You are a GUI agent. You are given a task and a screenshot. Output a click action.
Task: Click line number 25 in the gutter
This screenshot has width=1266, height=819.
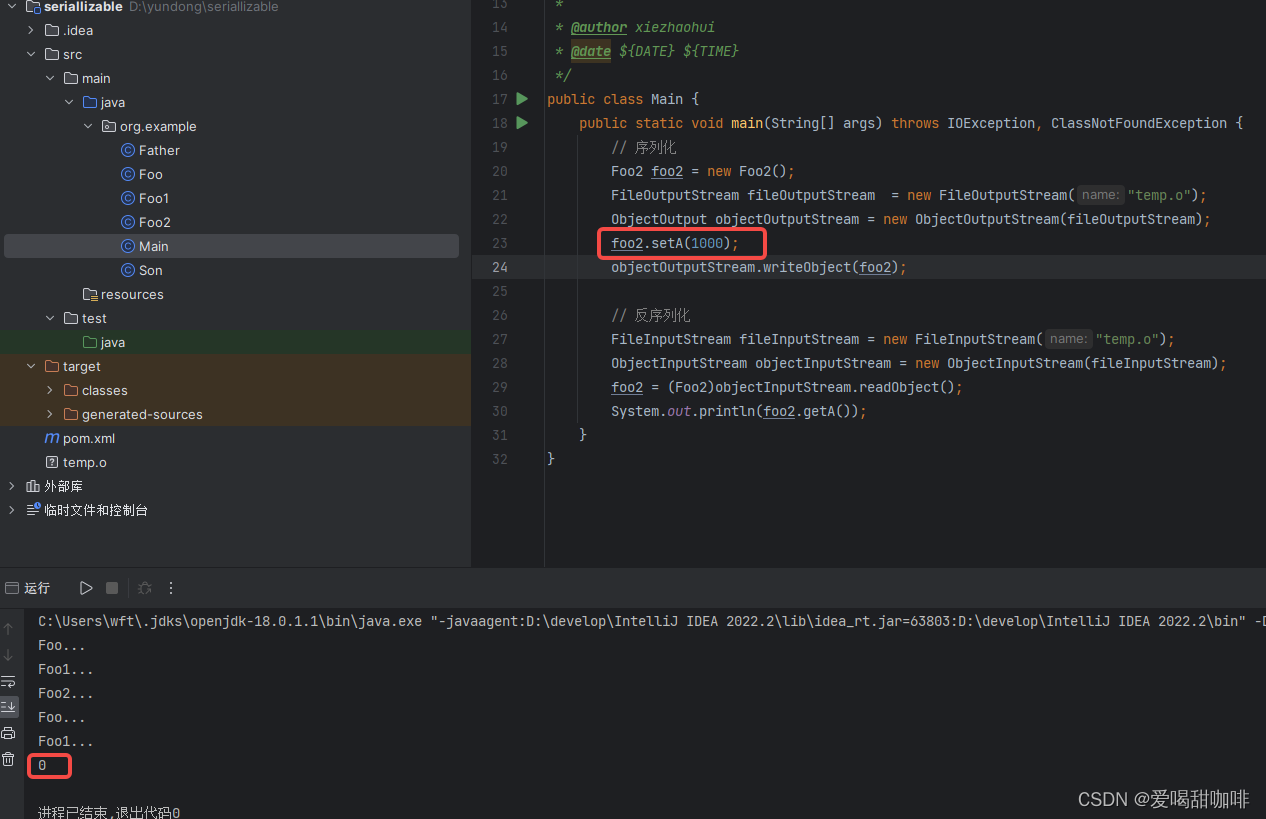500,291
